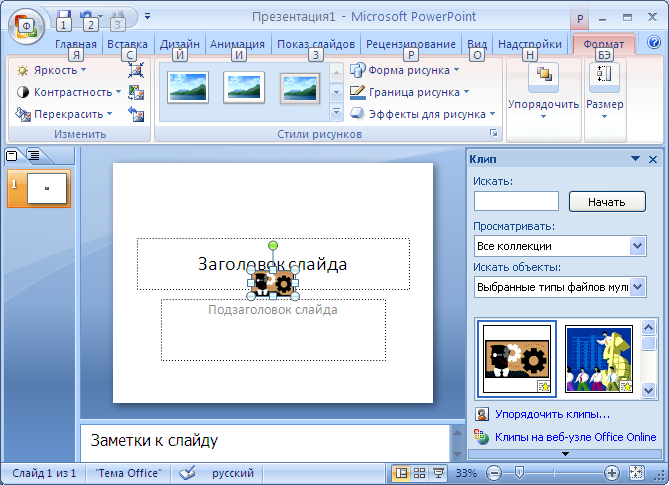Open PowerPoint help question mark icon
This screenshot has height=485, width=669.
[653, 43]
